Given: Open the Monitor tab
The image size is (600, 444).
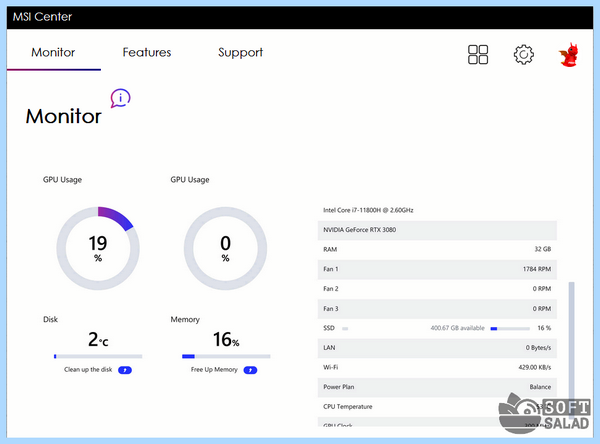Looking at the screenshot, I should pyautogui.click(x=53, y=52).
